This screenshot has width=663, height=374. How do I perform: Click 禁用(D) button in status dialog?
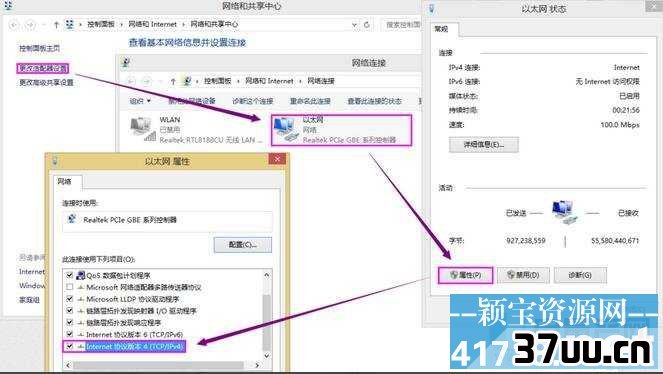point(523,275)
